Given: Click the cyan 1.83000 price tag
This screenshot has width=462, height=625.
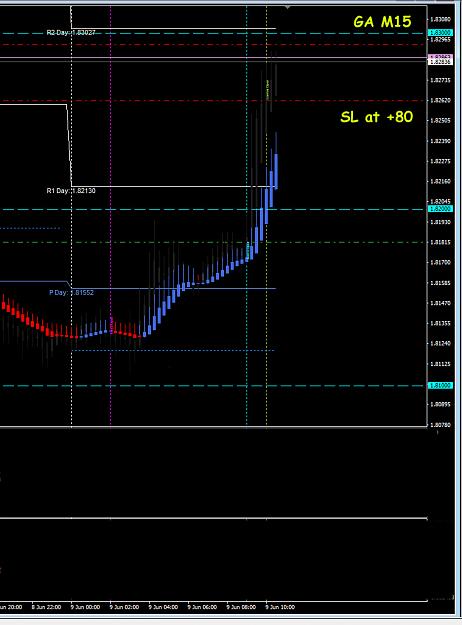Looking at the screenshot, I should (440, 33).
